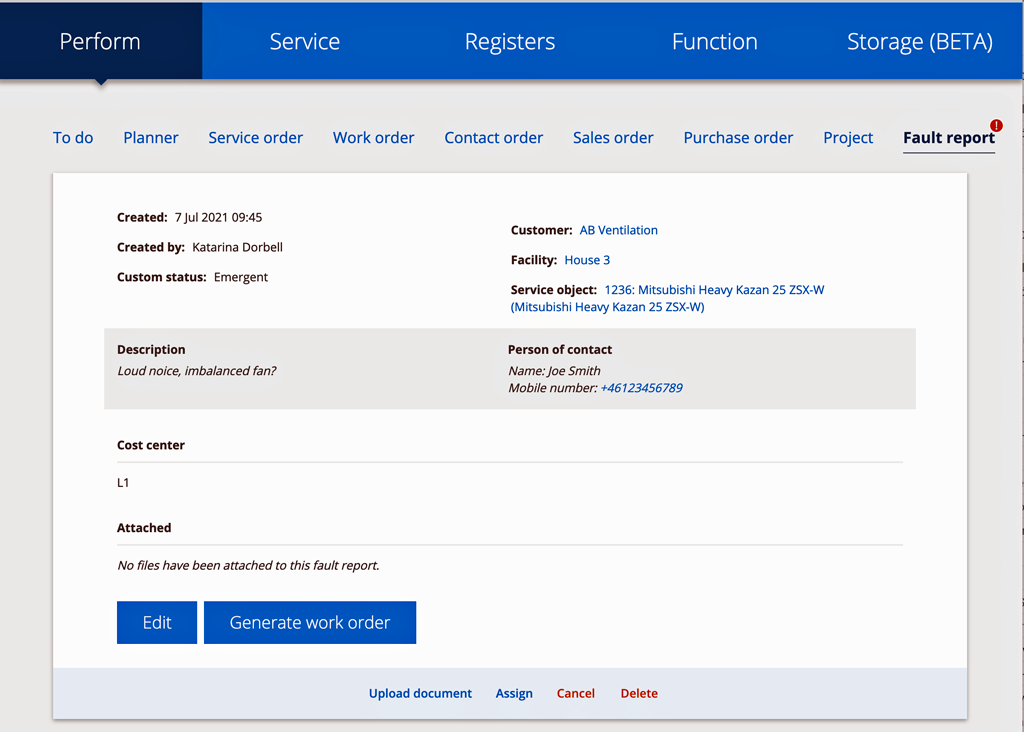Open facility House 3 link
The height and width of the screenshot is (732, 1024).
point(587,260)
